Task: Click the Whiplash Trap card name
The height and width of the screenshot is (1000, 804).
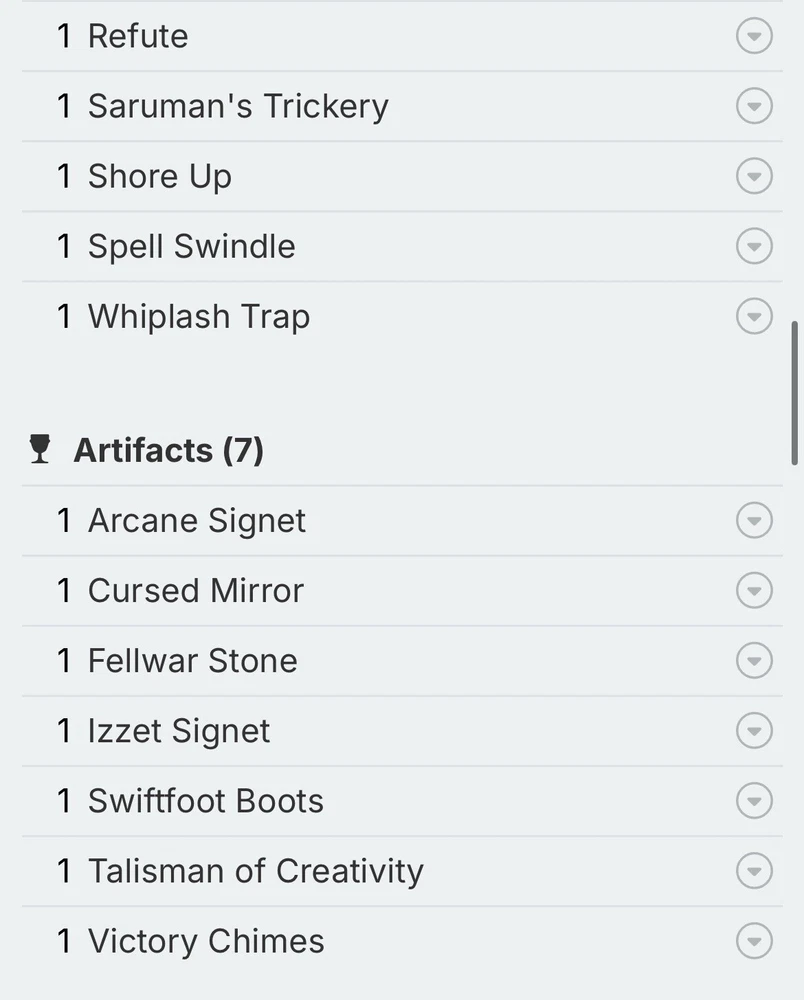Action: (198, 317)
